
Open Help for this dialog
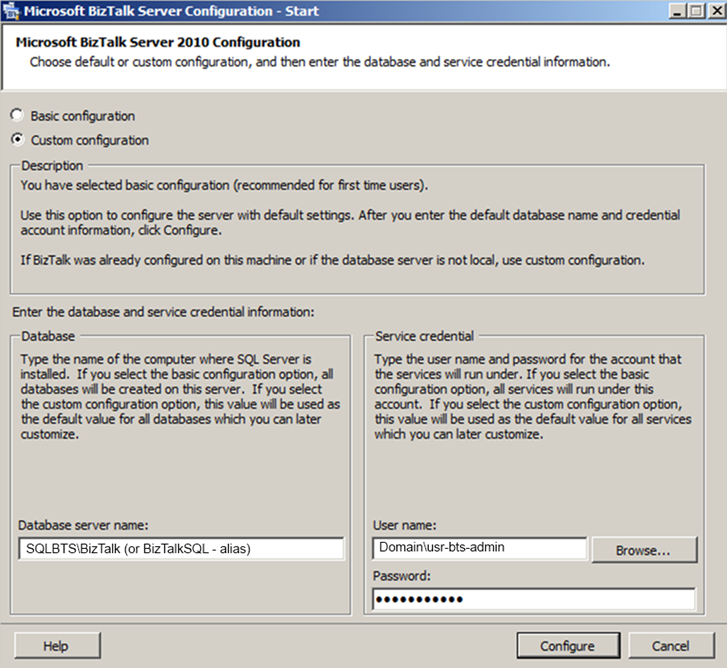(x=56, y=646)
